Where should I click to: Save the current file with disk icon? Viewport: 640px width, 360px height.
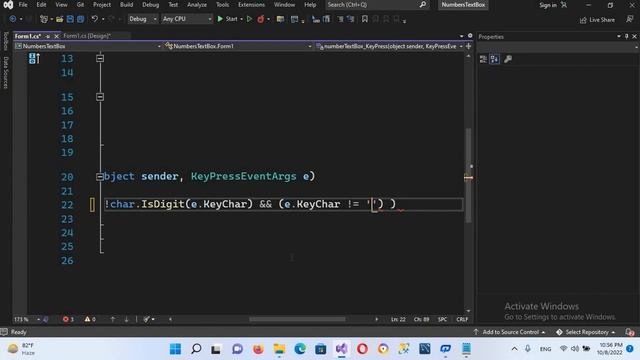(x=70, y=19)
